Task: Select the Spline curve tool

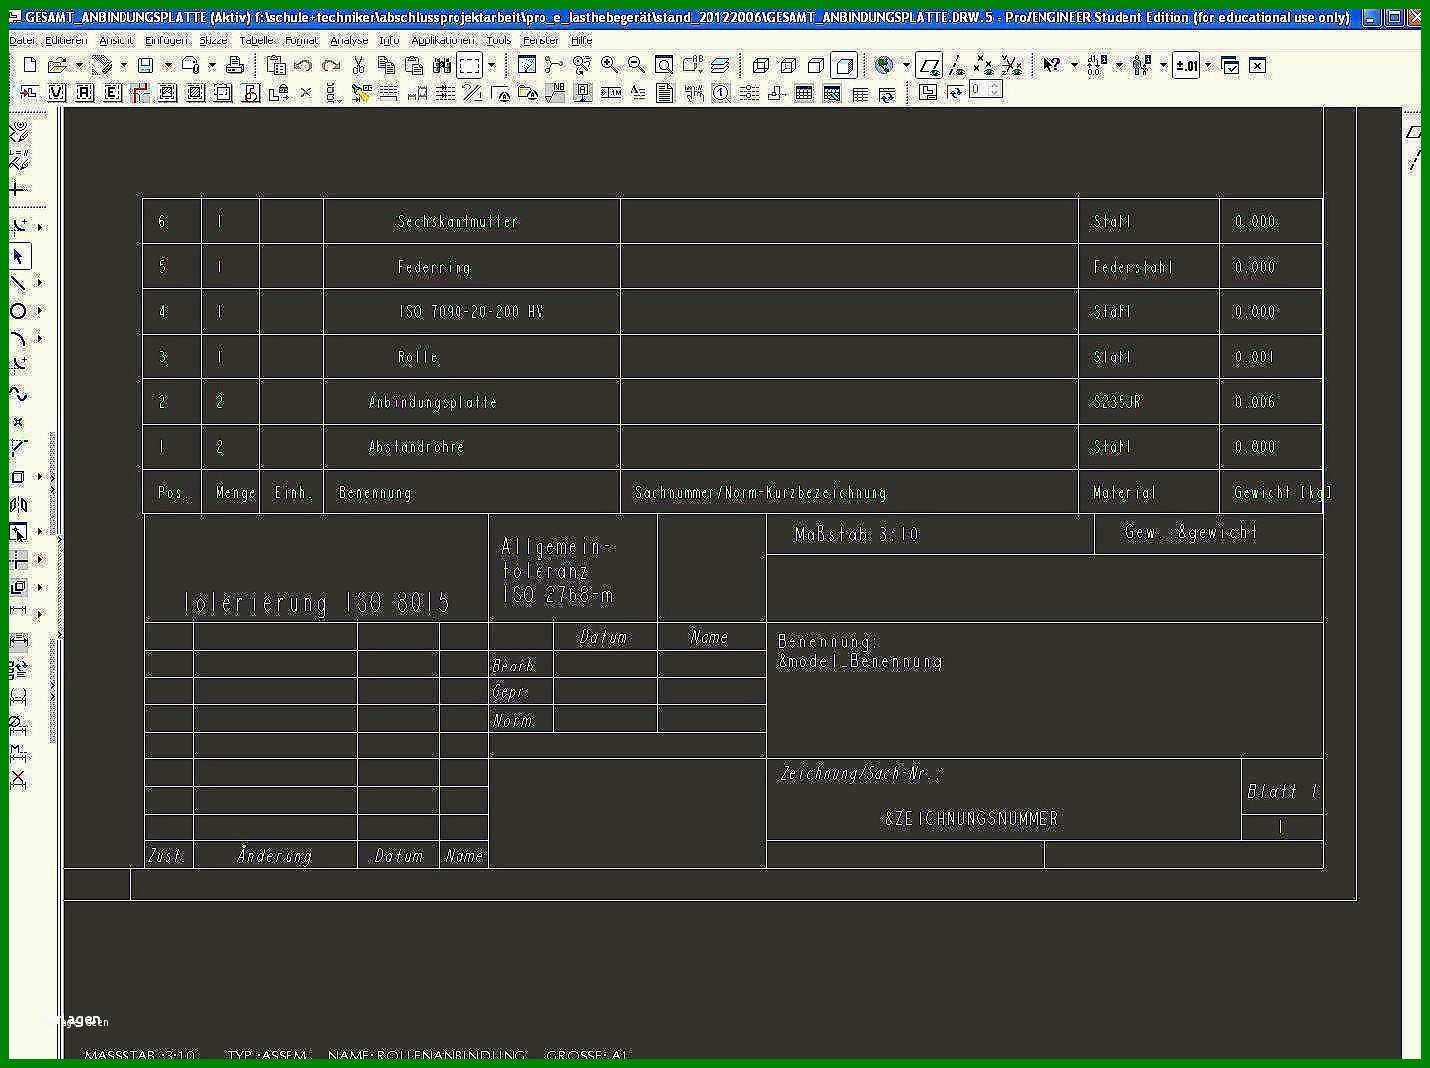Action: (18, 394)
